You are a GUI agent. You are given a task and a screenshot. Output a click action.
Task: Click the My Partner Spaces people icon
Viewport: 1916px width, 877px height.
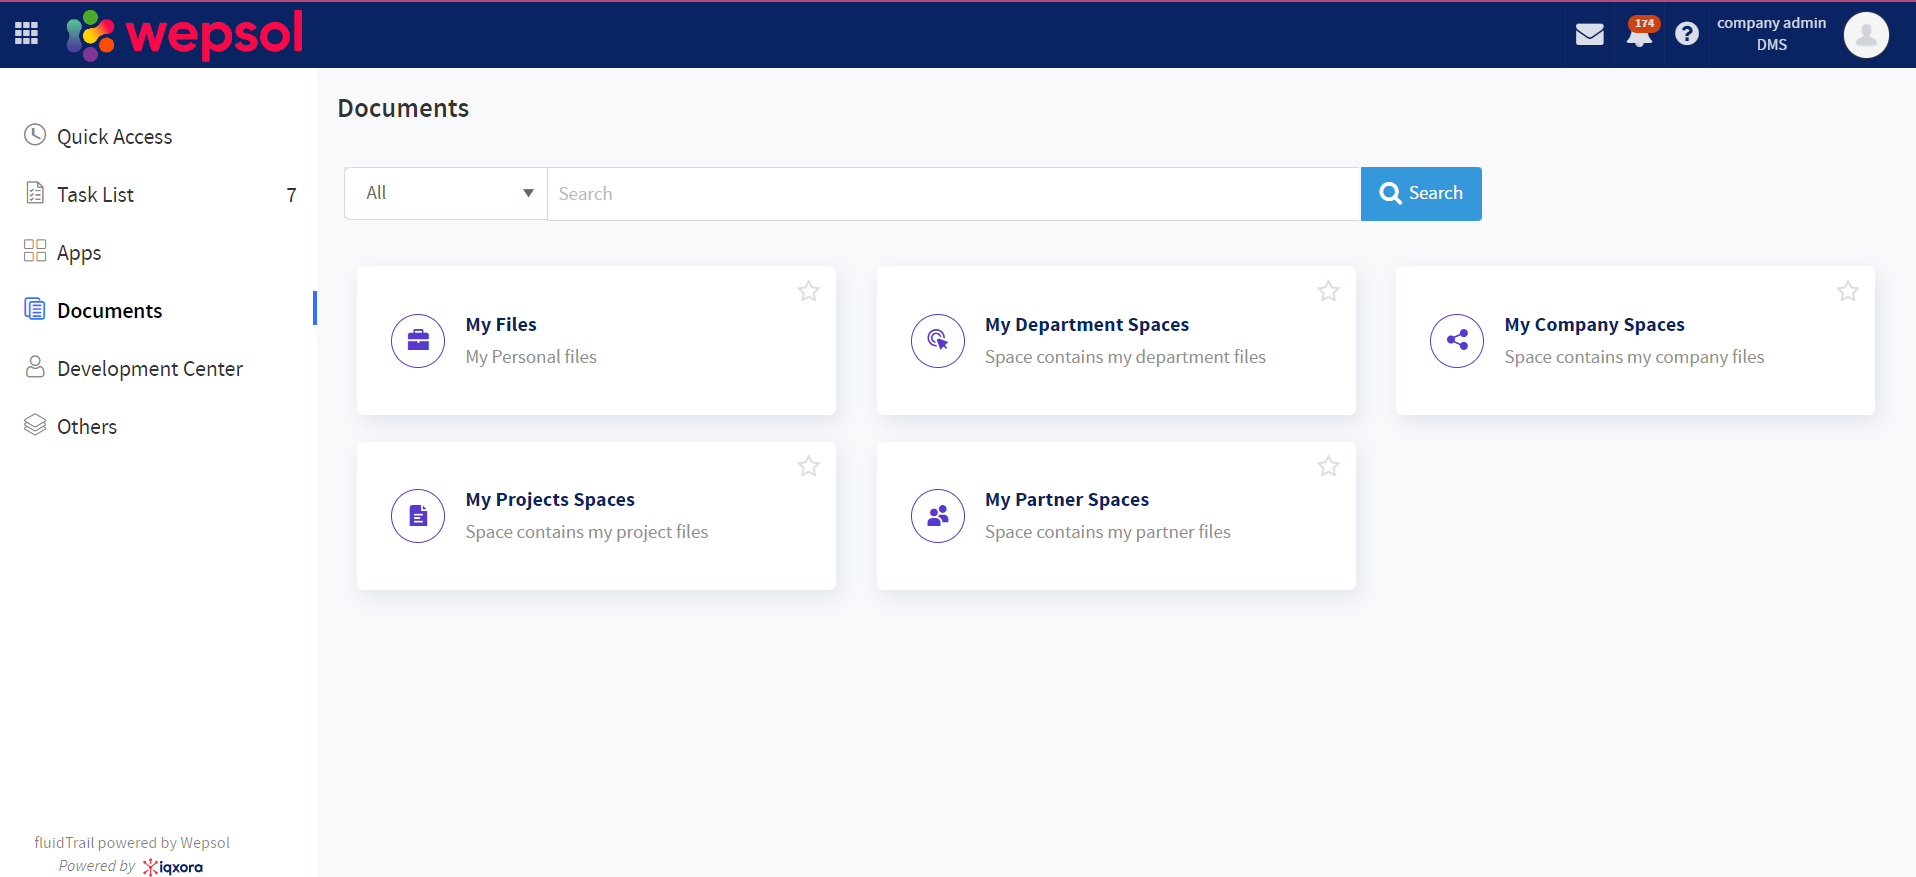[x=938, y=516]
